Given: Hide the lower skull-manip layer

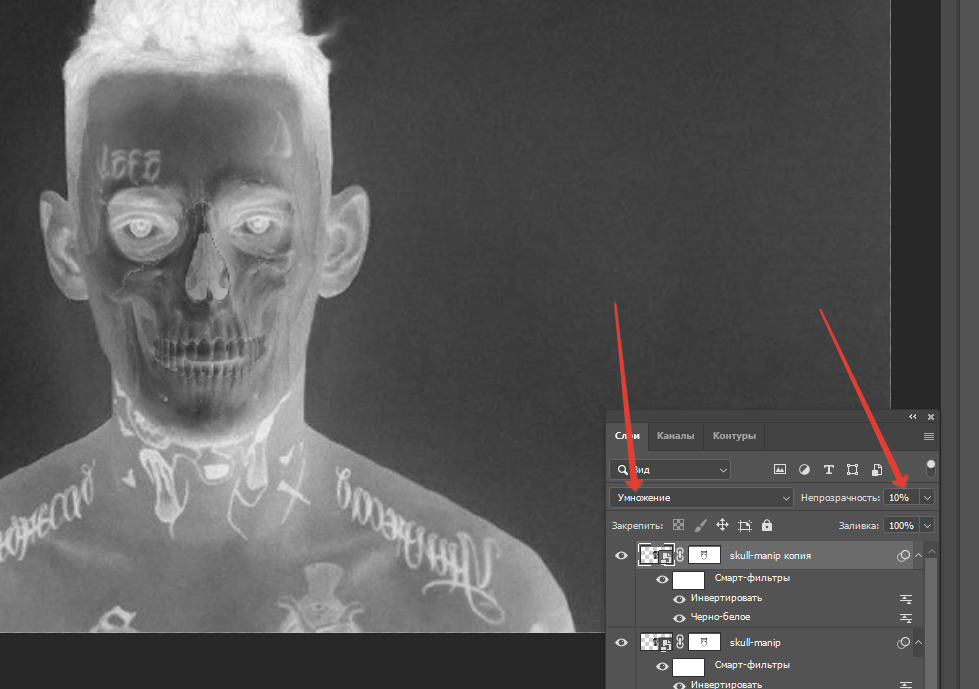Looking at the screenshot, I should pos(621,643).
